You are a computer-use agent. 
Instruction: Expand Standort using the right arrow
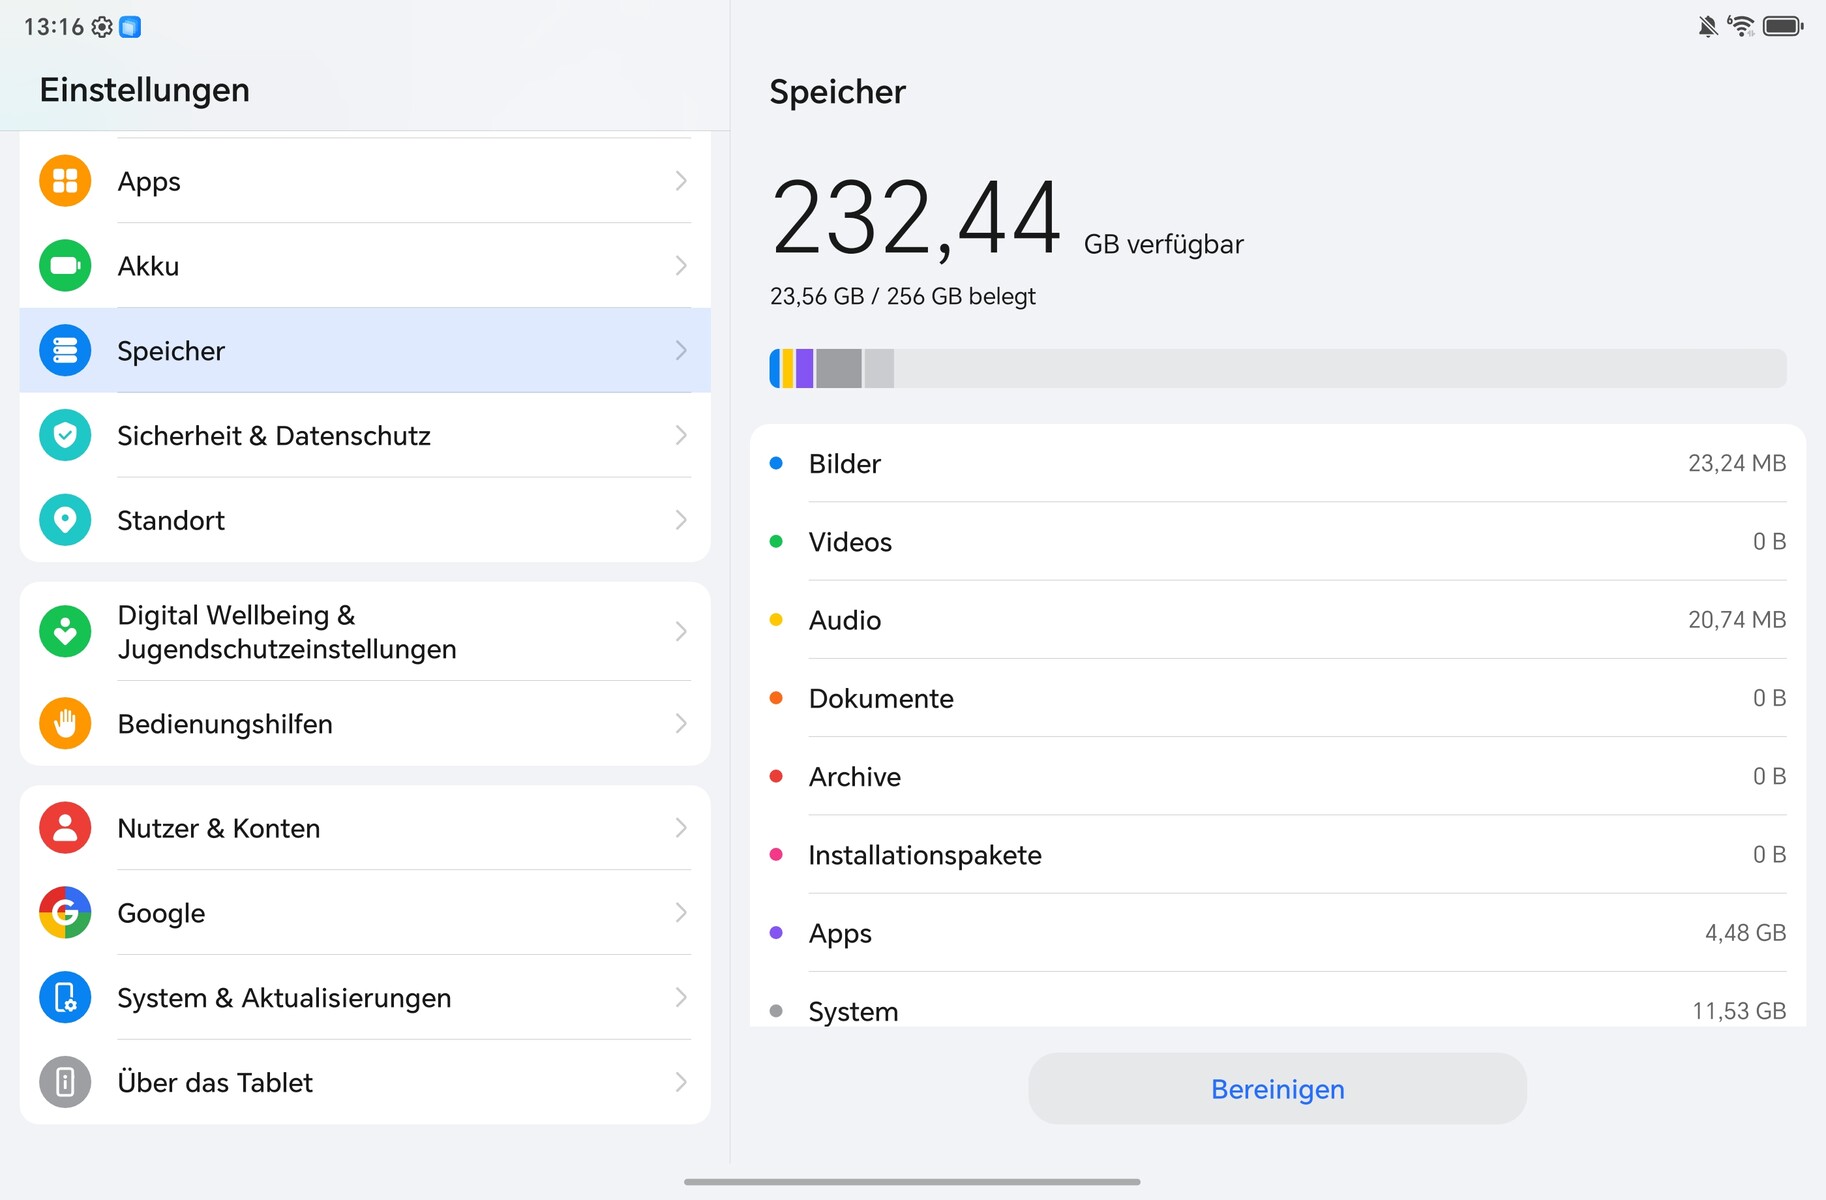pyautogui.click(x=680, y=520)
